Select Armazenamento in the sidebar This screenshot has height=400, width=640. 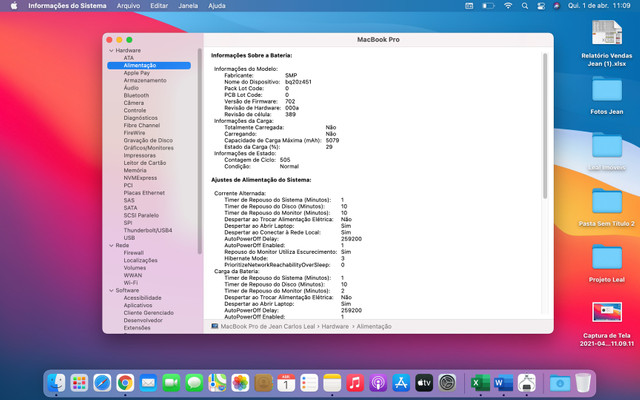click(145, 80)
